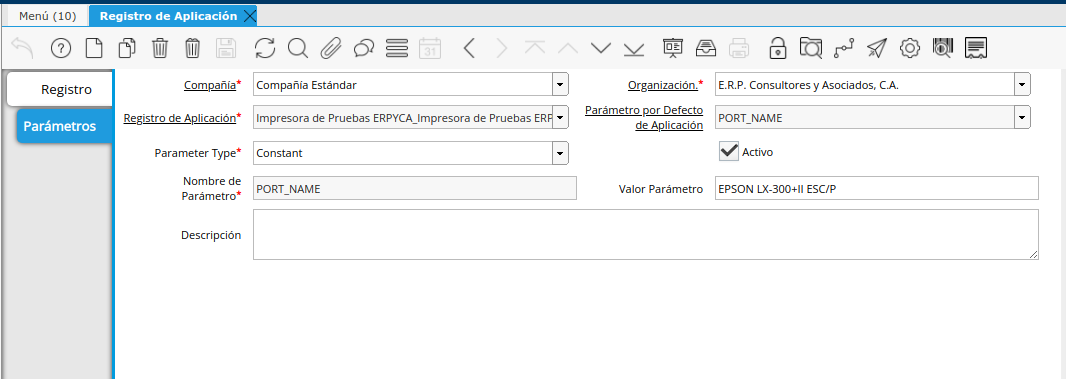Screen dimensions: 1066x379
Task: Open attachments with the paperclip icon
Action: (x=330, y=48)
